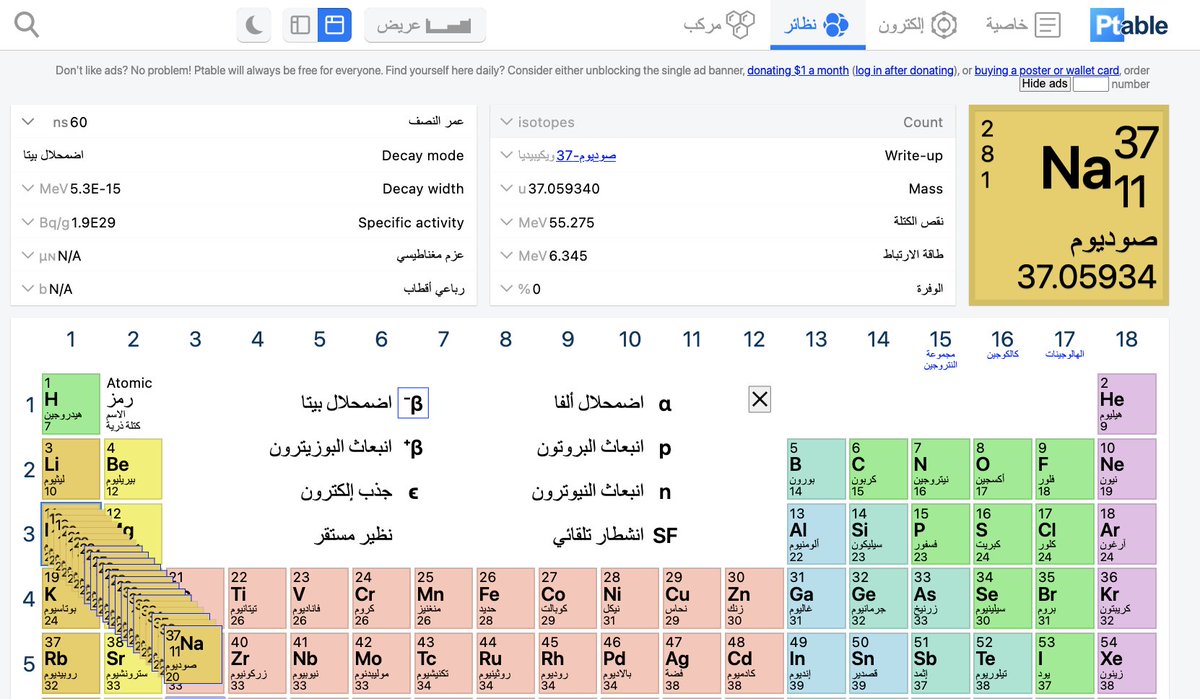Select the نظائر isotopes tab

coord(817,25)
